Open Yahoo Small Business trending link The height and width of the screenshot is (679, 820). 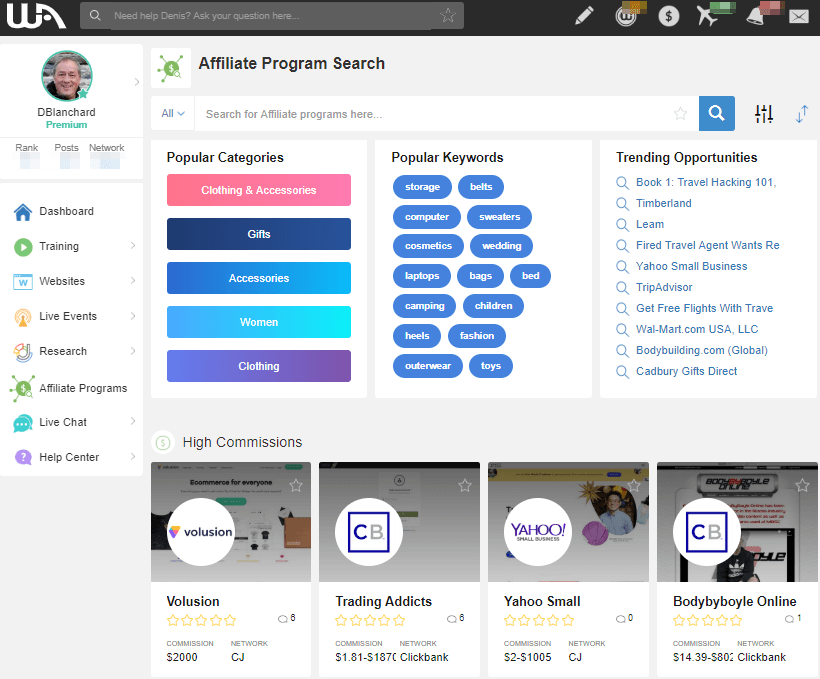click(691, 266)
